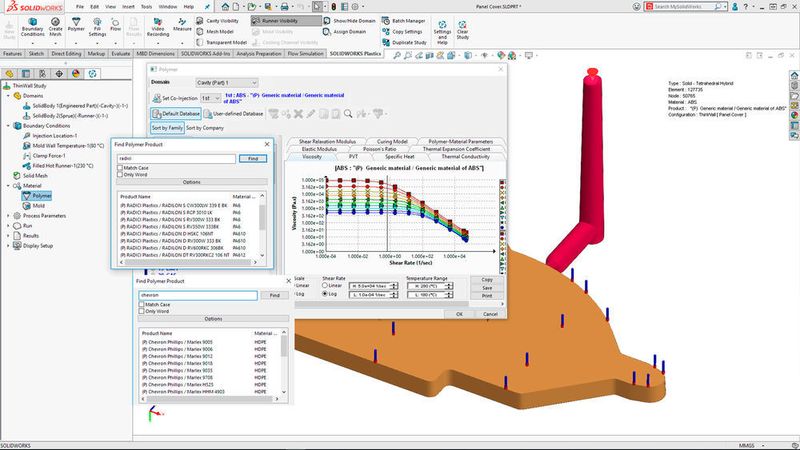
Task: Open the Domain Cavity (Part) 1 dropdown
Action: coord(227,83)
